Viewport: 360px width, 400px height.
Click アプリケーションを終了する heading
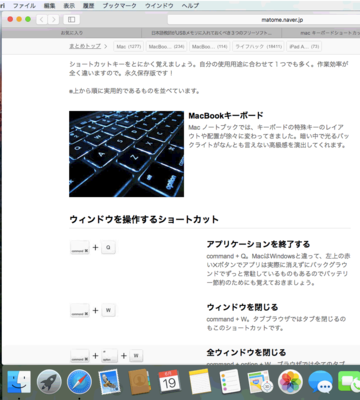pos(258,244)
